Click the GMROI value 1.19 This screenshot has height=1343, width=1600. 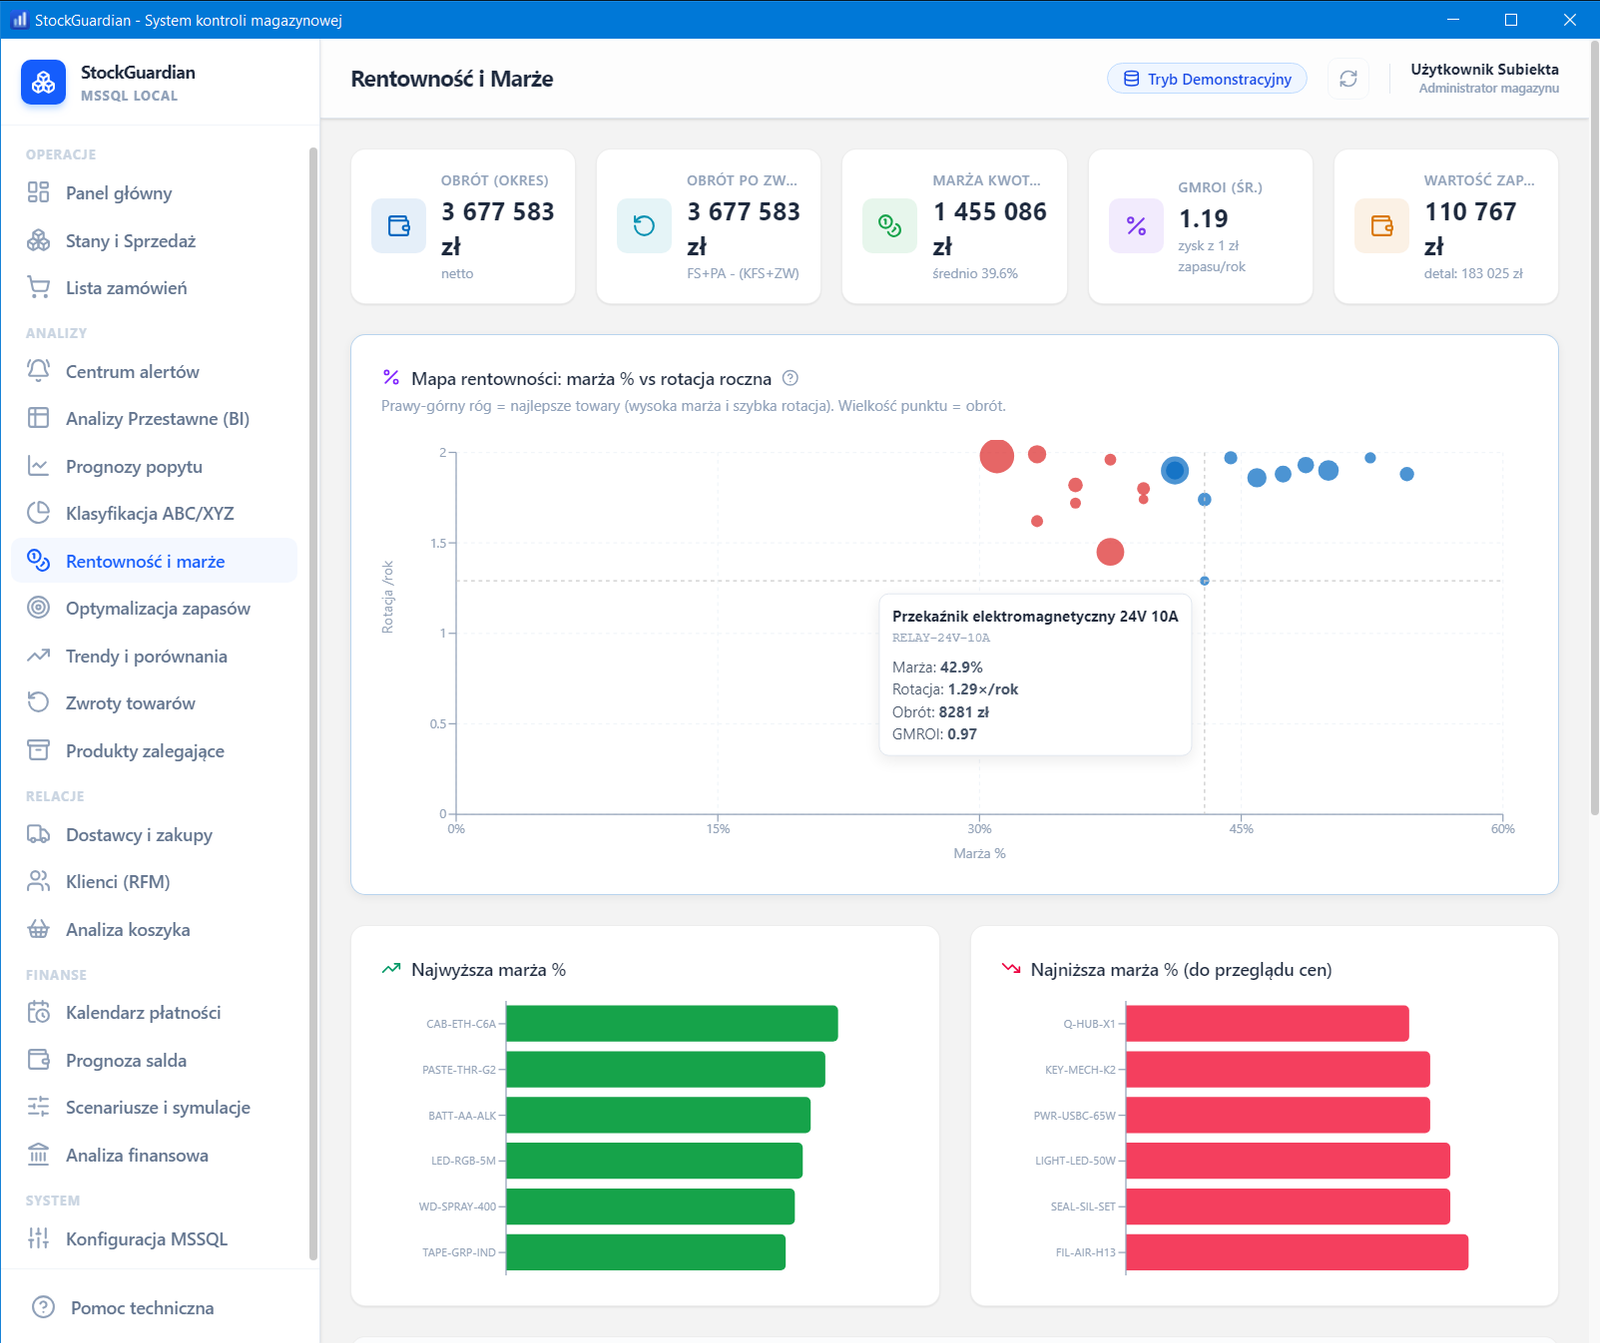[x=1203, y=218]
